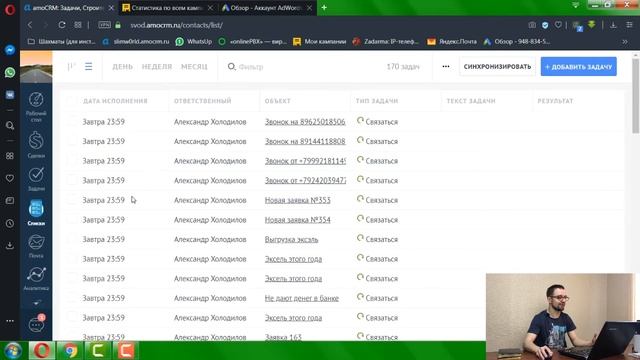
Task: Open the Рабочий стол dashboard icon
Action: coord(36,107)
